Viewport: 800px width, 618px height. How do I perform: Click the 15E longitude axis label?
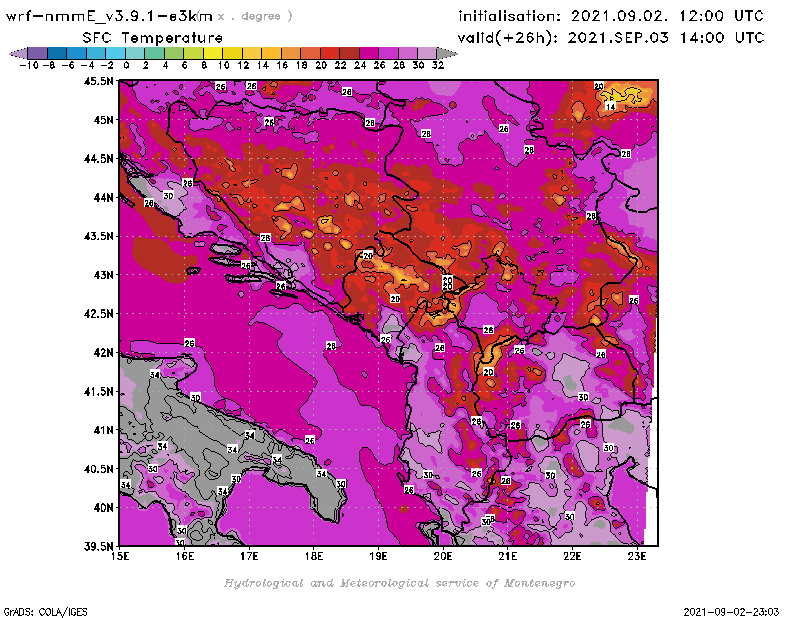(120, 556)
